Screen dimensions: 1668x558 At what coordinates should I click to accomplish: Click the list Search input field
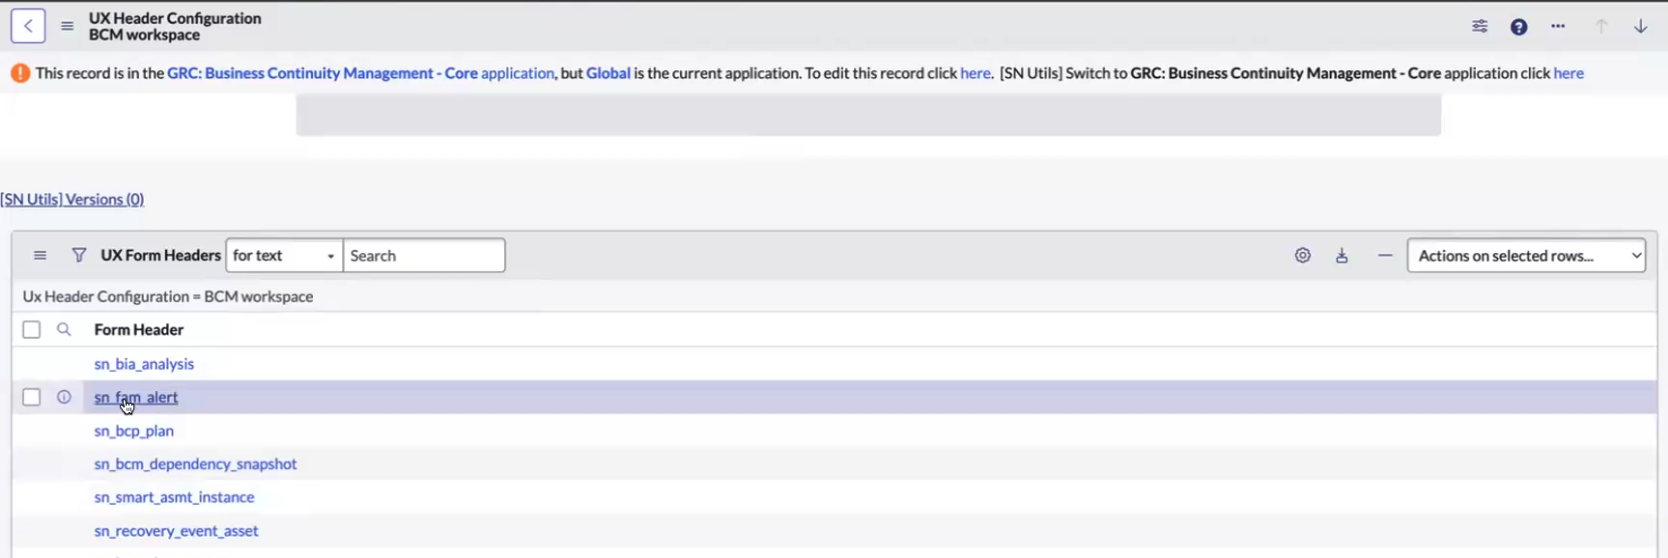[424, 256]
